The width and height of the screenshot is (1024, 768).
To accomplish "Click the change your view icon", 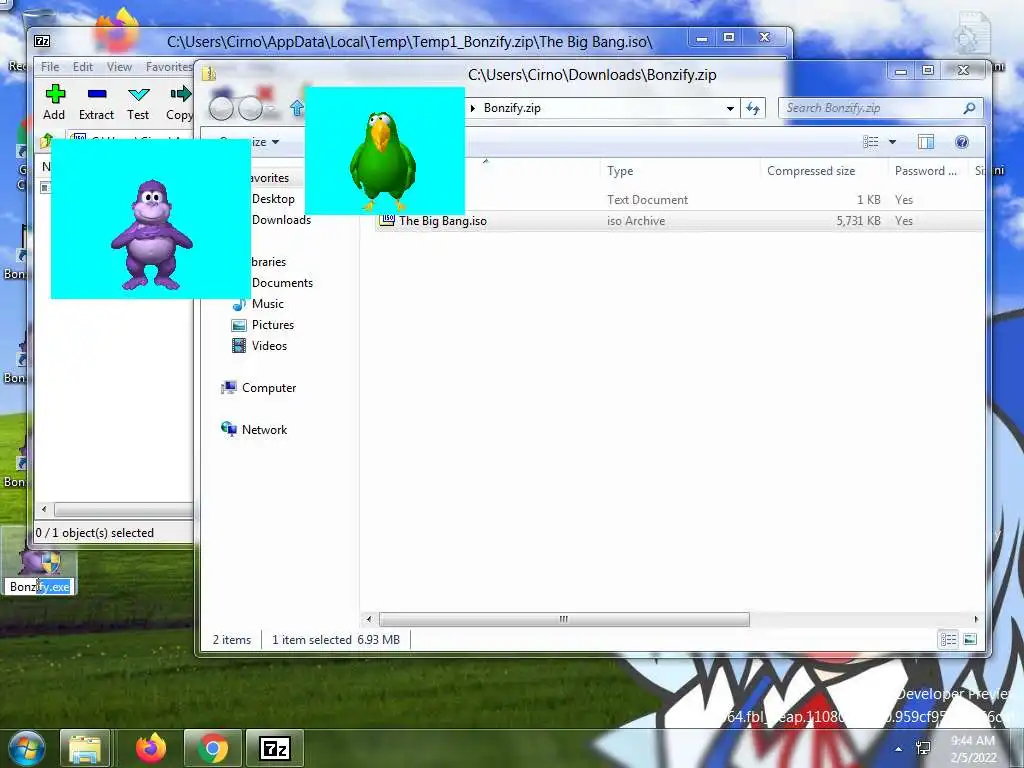I will click(871, 142).
